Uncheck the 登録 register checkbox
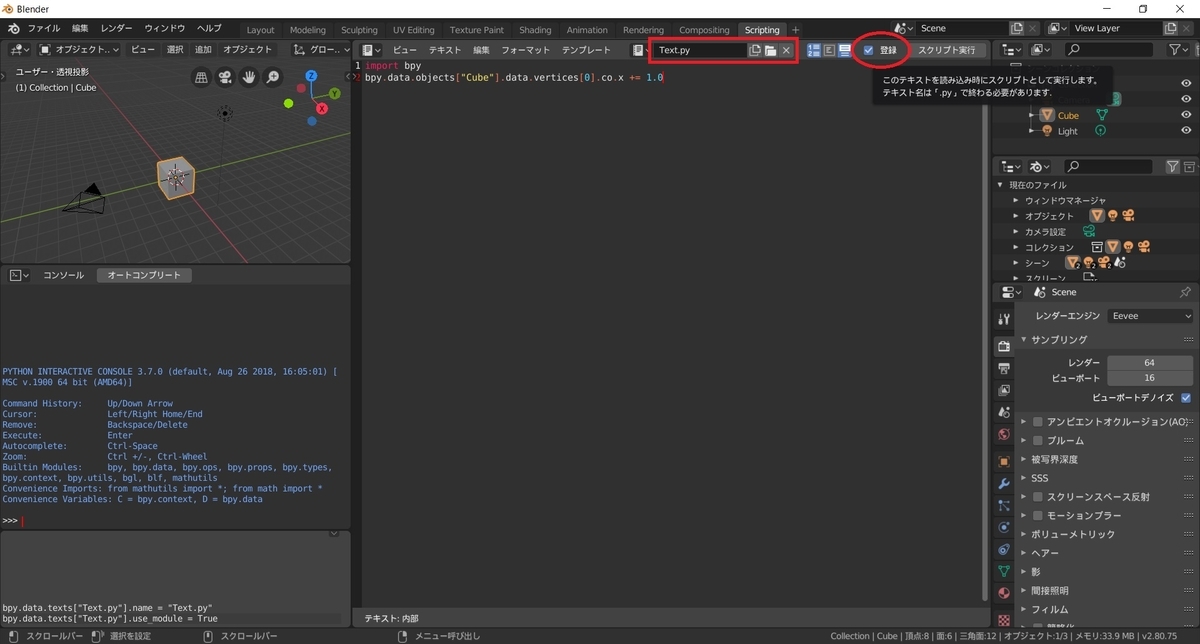1200x644 pixels. 868,50
